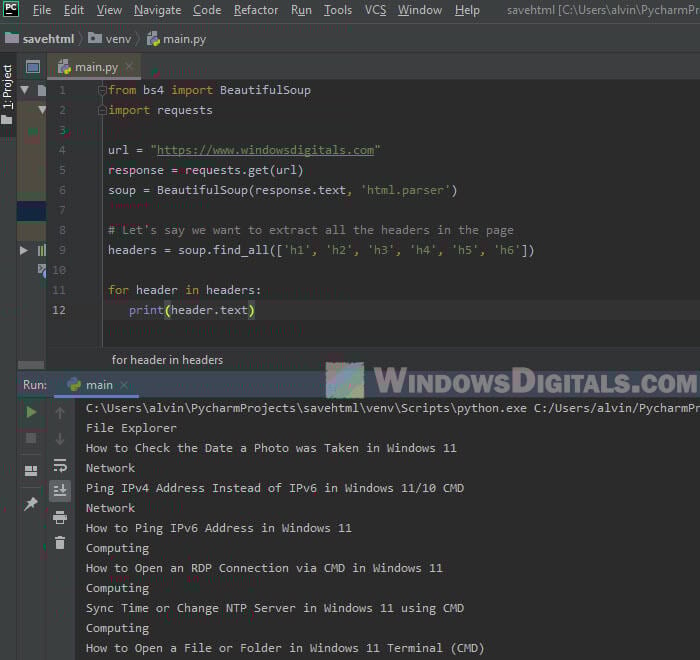Open the Run menu in menu bar
Screen dimensions: 700x660
coord(301,10)
